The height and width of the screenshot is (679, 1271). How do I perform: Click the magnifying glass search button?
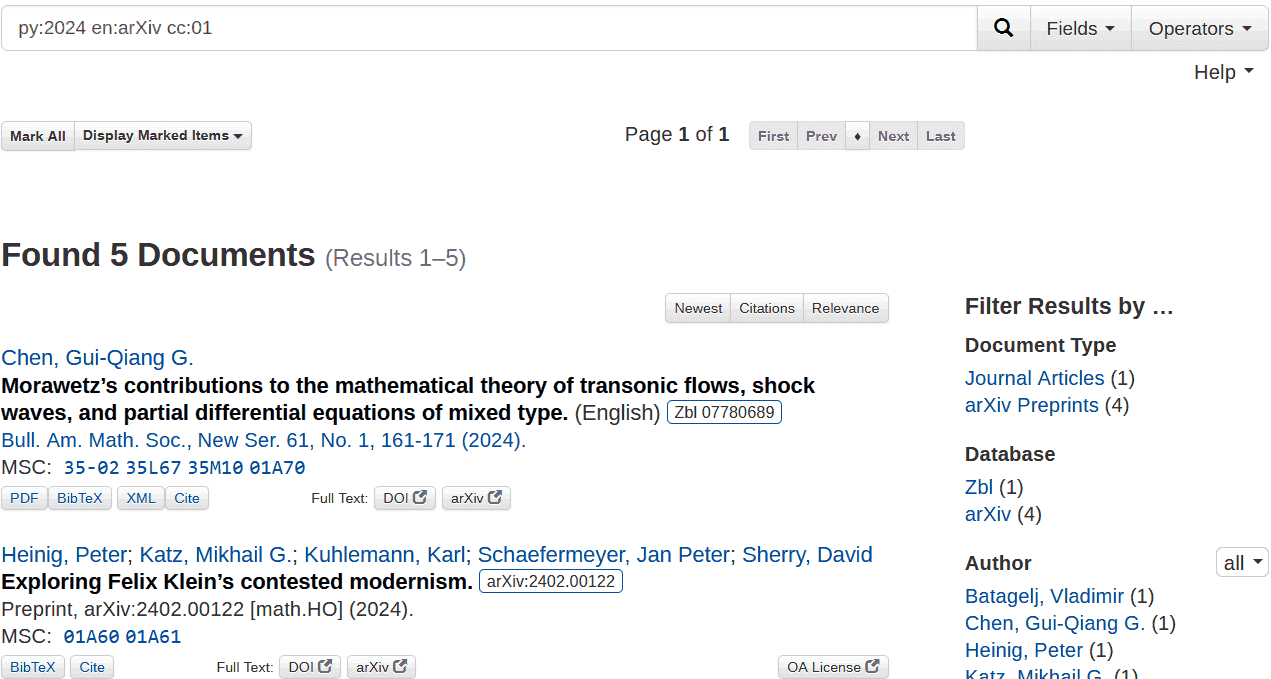pyautogui.click(x=1003, y=28)
